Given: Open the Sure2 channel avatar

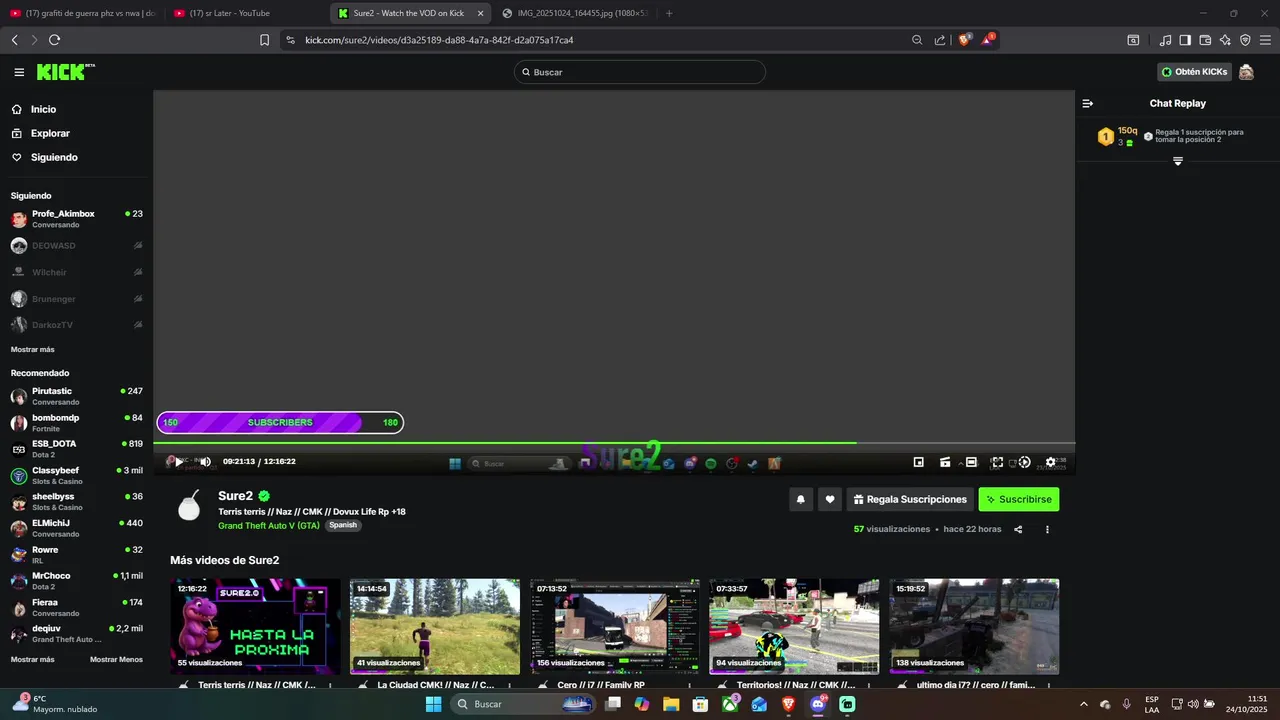Looking at the screenshot, I should [189, 505].
